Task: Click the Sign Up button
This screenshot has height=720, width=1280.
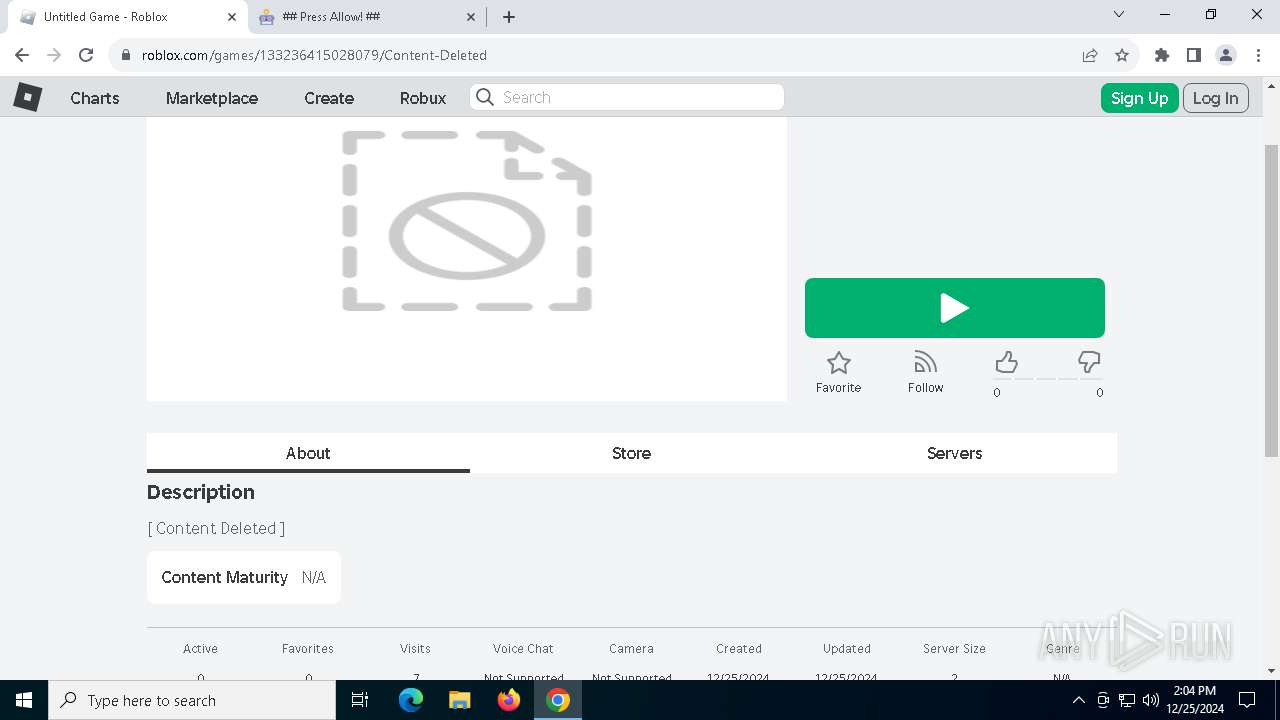Action: coord(1139,98)
